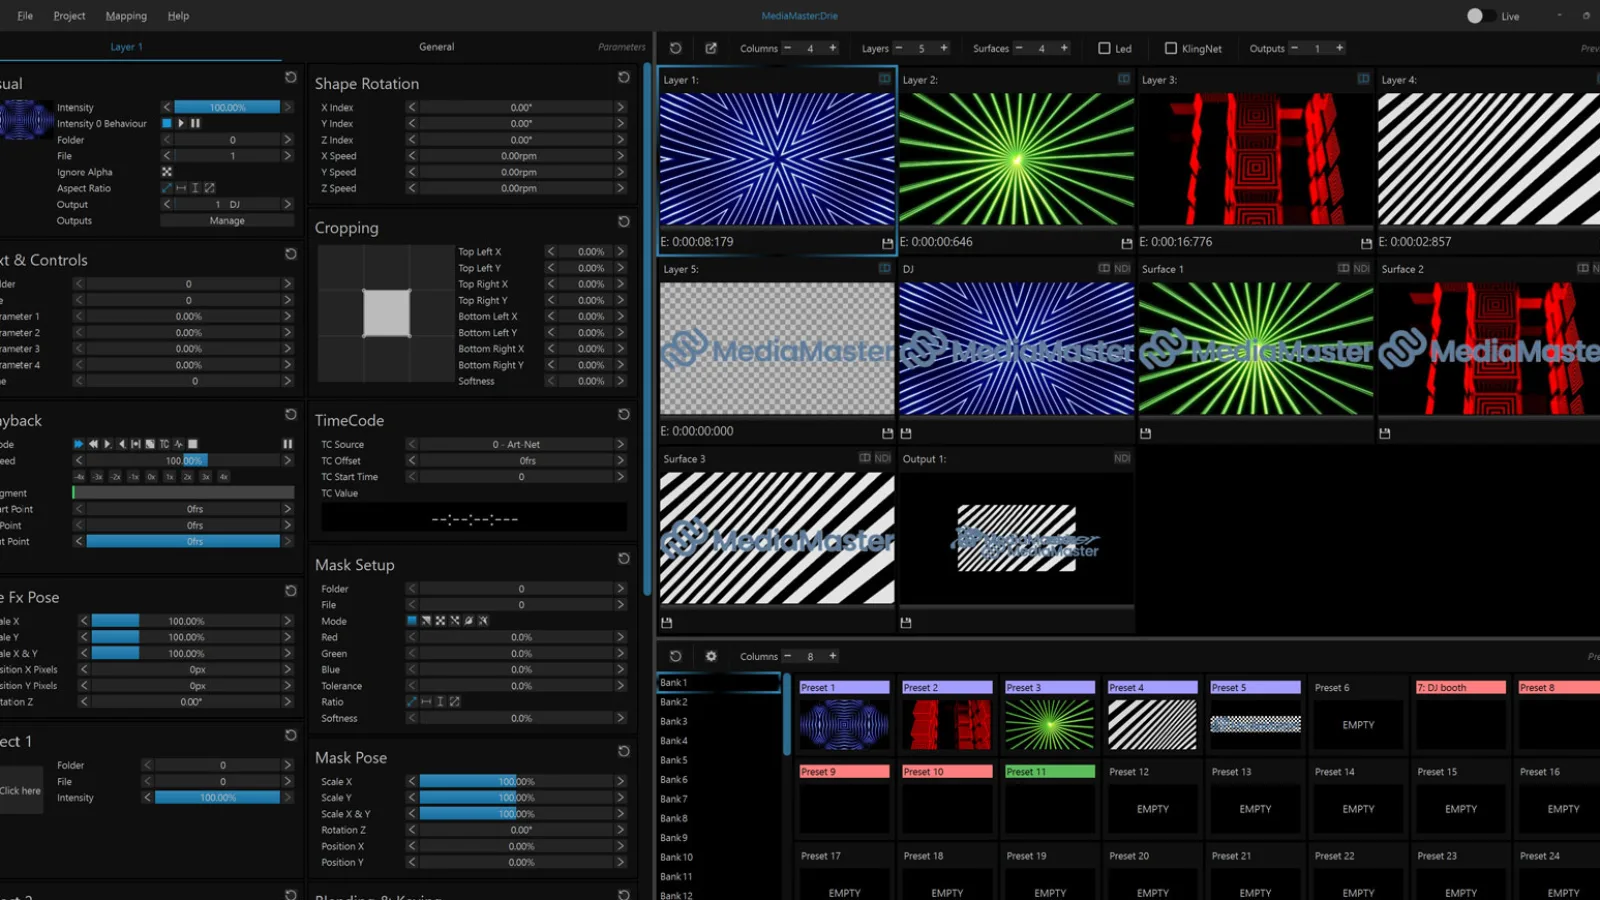The image size is (1600, 900).
Task: Open the Project menu
Action: click(69, 16)
